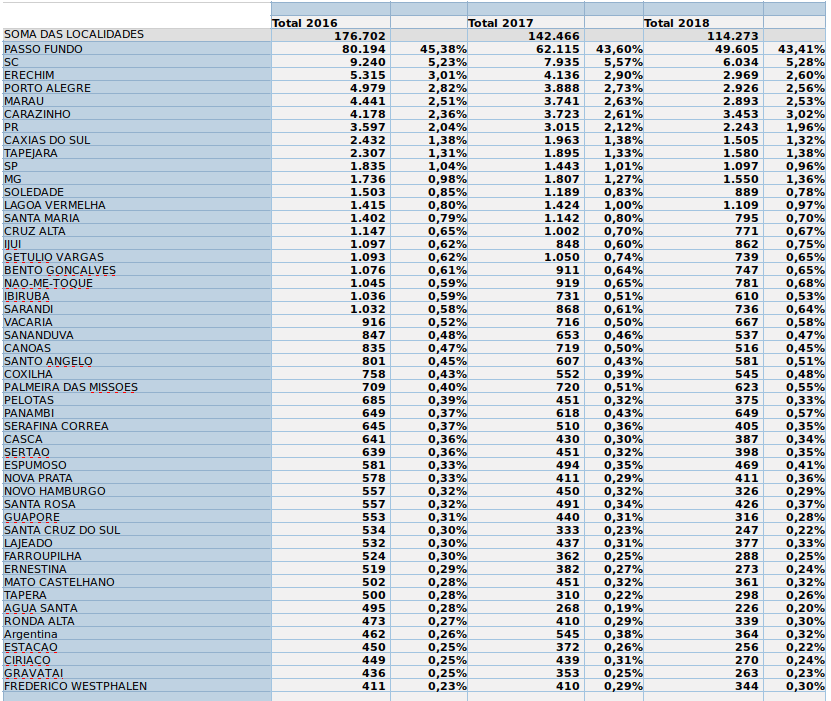Select the 'Argentina' row label
Viewport: 831px width, 701px height.
pos(31,634)
